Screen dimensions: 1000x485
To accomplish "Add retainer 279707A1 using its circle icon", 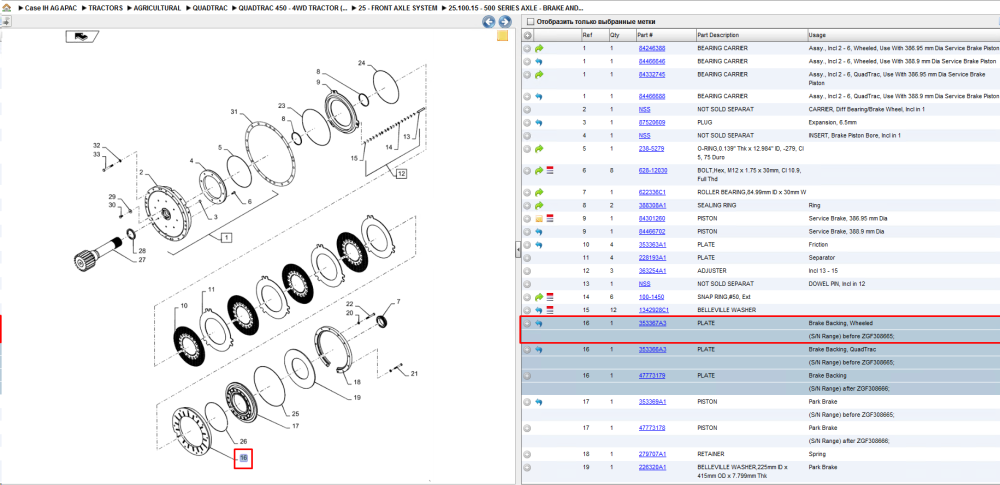I will [527, 454].
